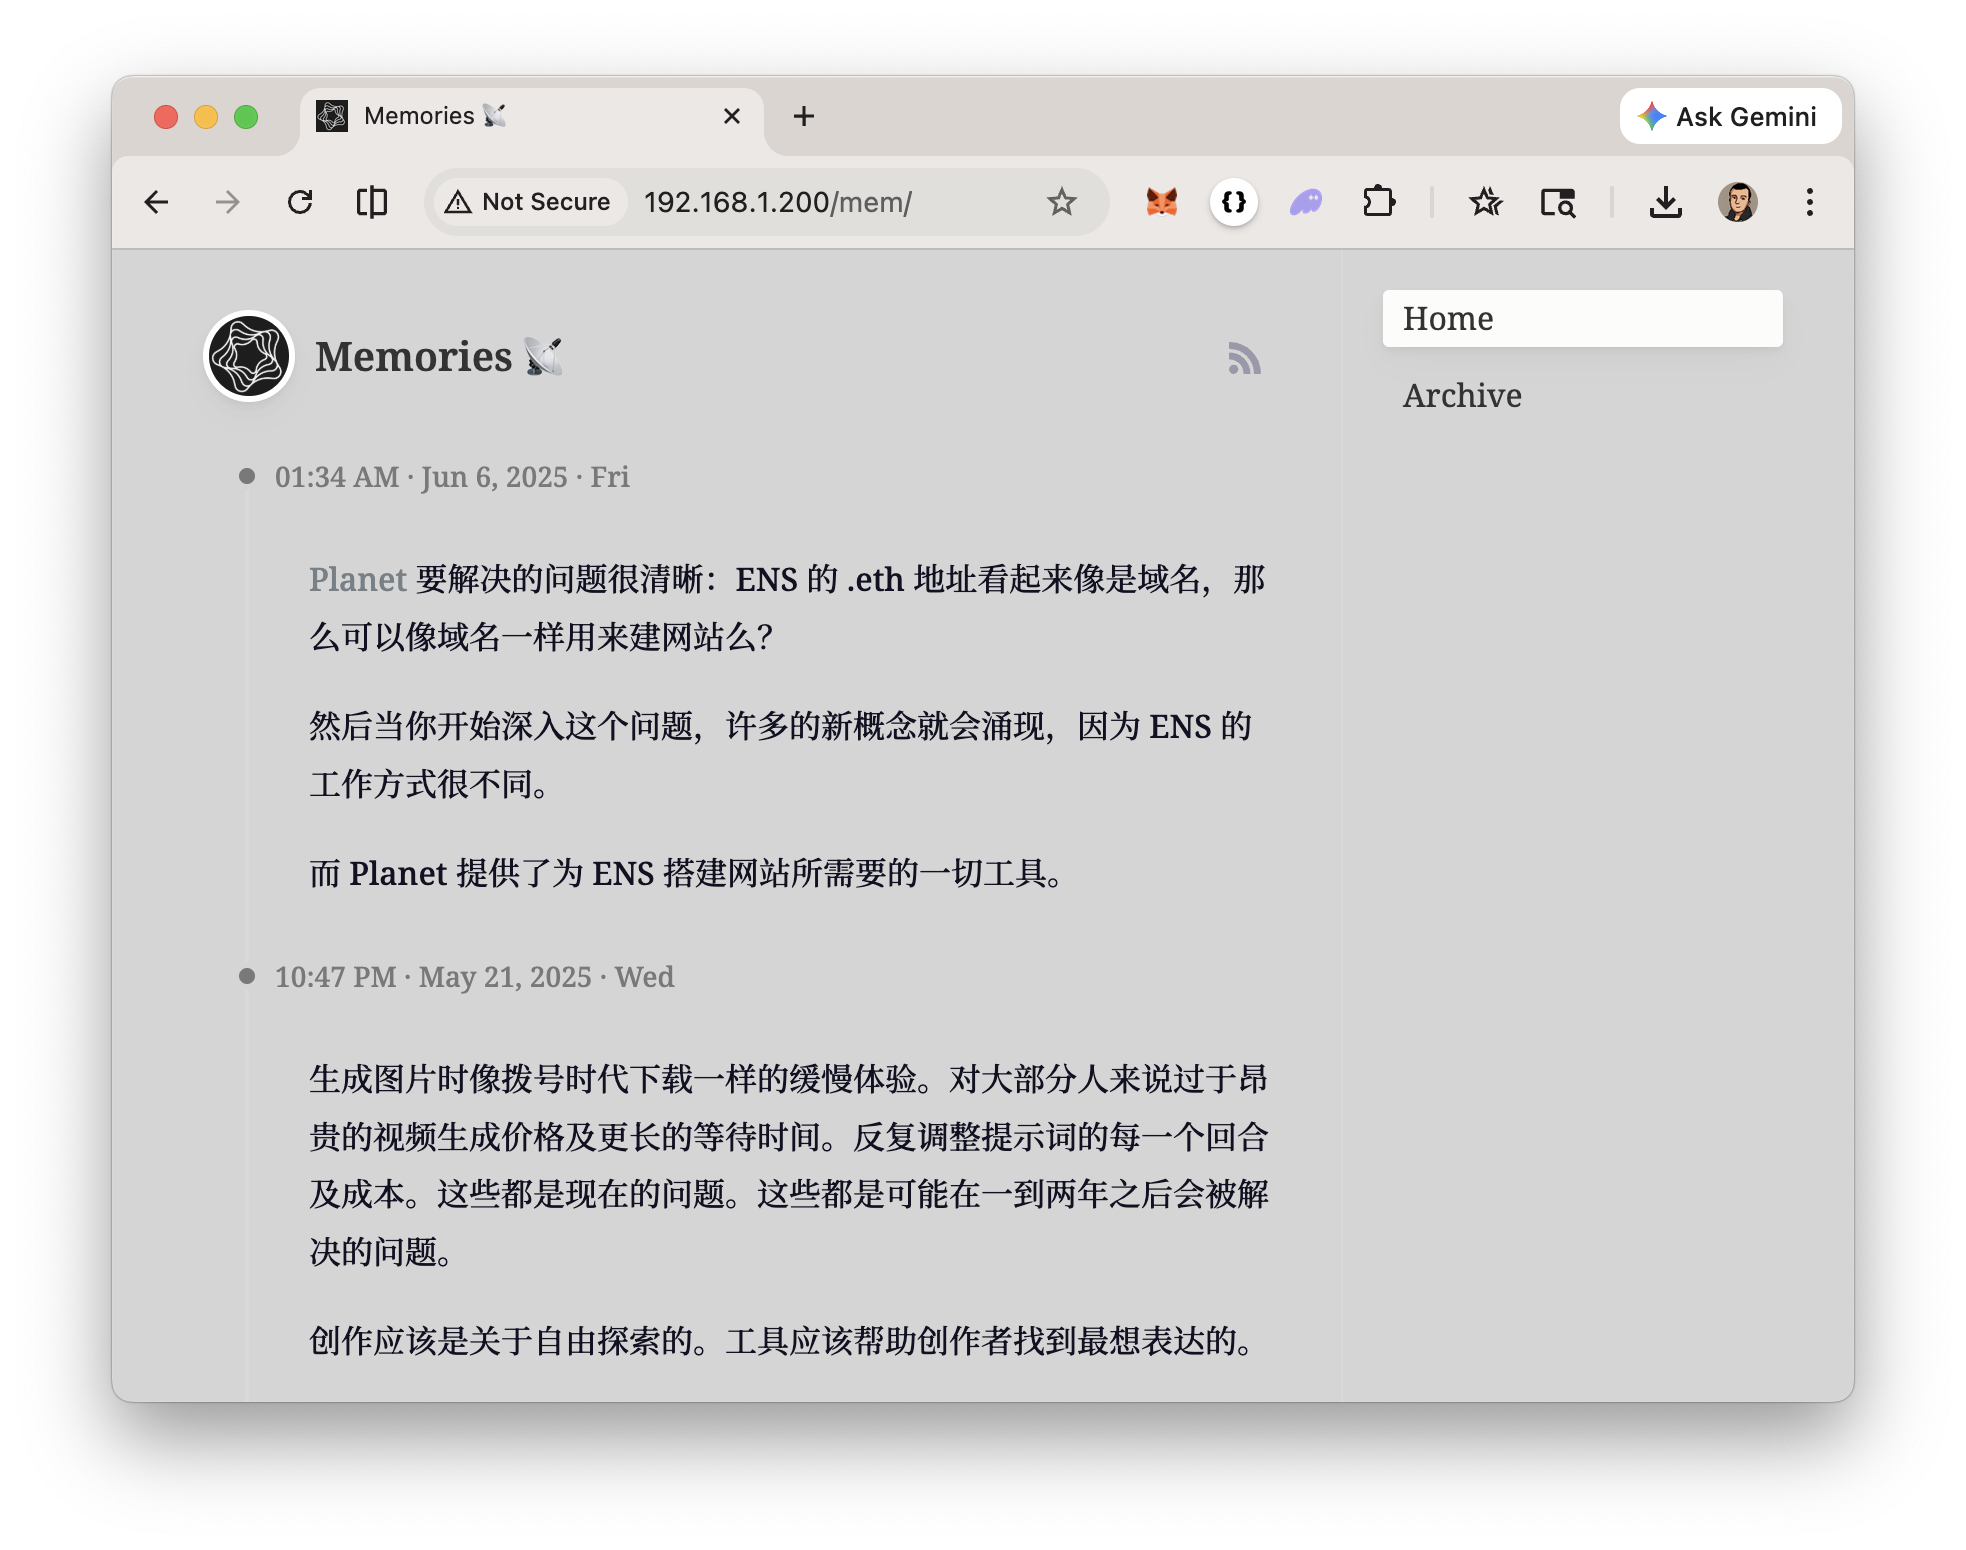
Task: Expand the favorites star list icon
Action: [1486, 202]
